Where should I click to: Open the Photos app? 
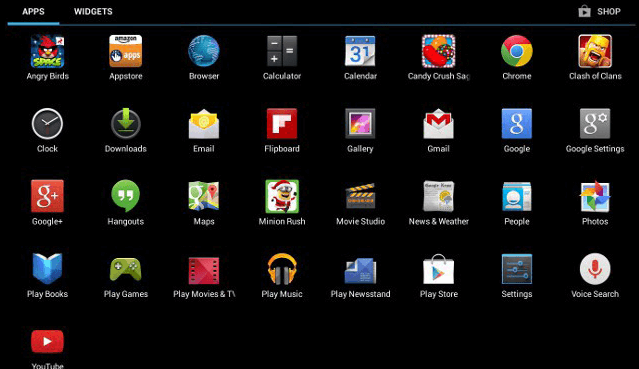click(595, 197)
